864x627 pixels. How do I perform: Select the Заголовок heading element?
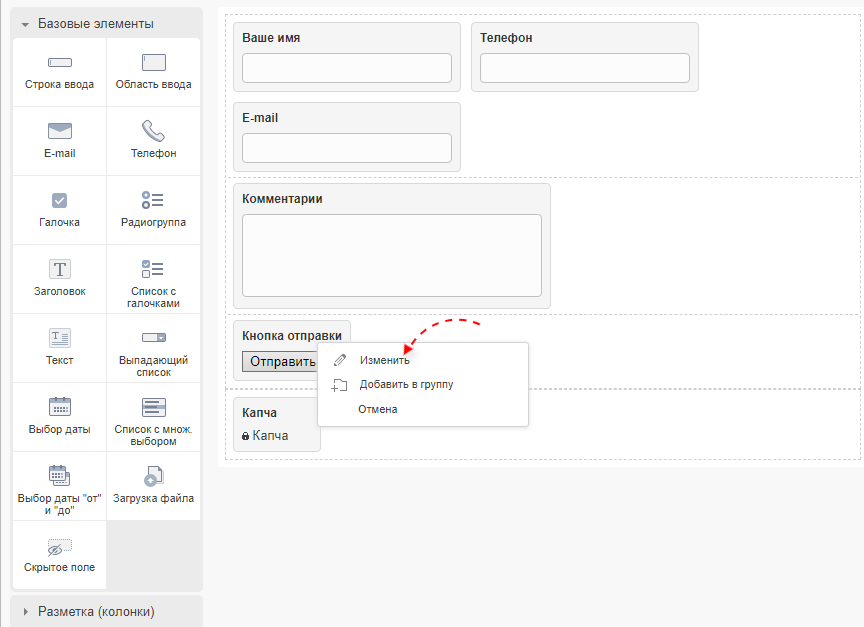59,270
